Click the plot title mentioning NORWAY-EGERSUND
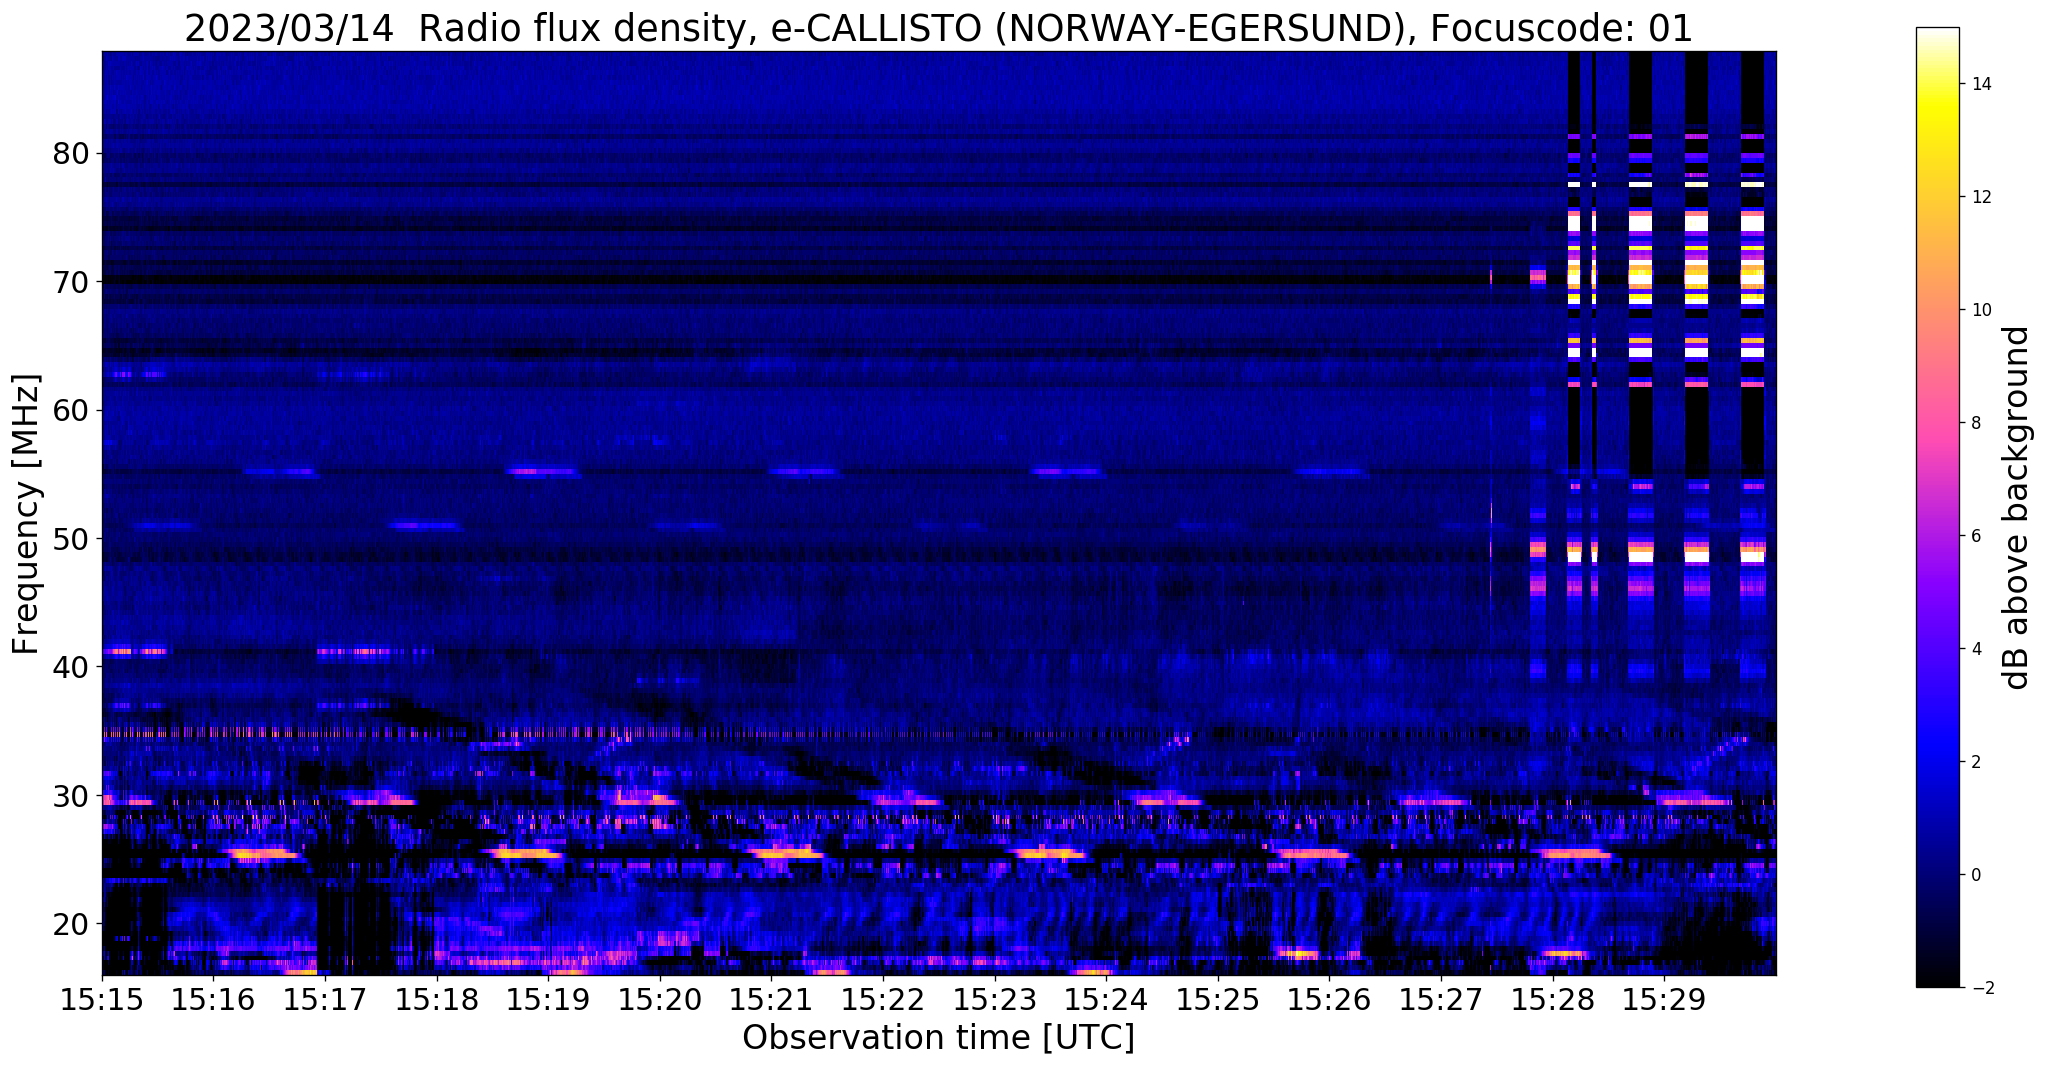The height and width of the screenshot is (1067, 2047). (938, 28)
